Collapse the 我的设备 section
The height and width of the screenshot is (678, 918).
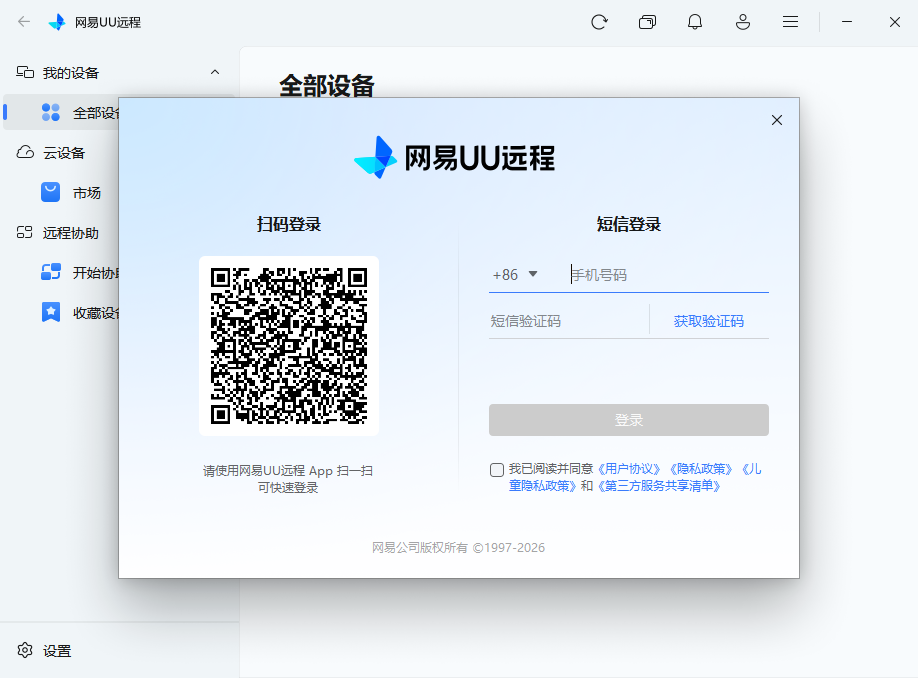(x=215, y=72)
